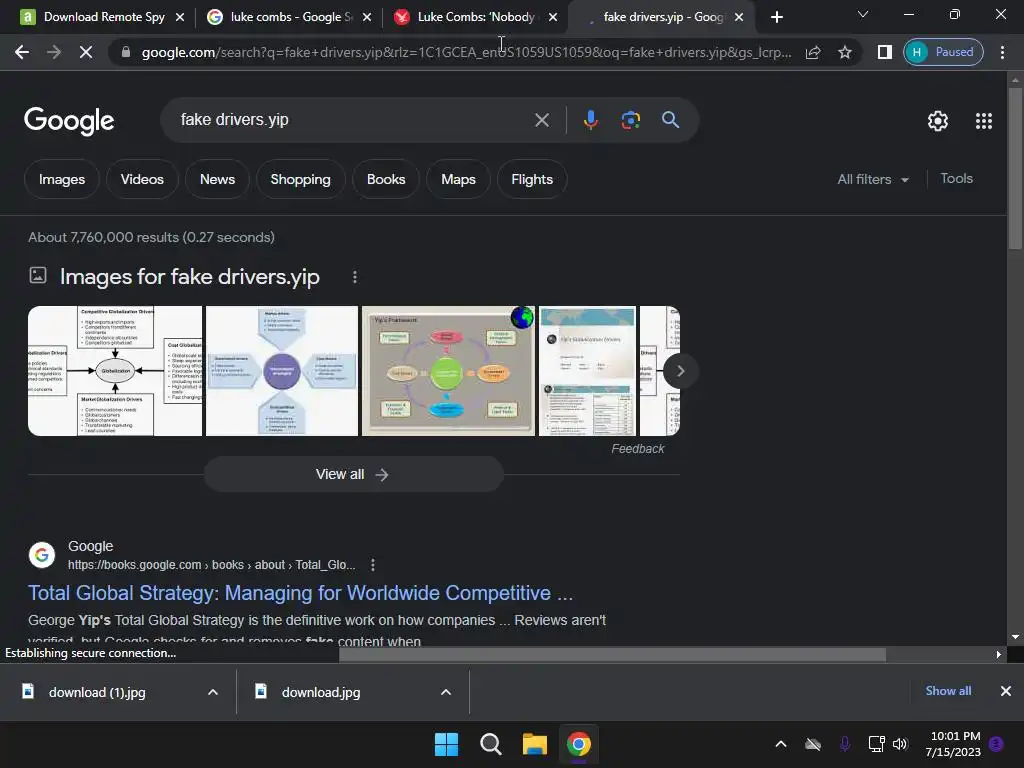The width and height of the screenshot is (1024, 768).
Task: Open the purple circle diagram thumbnail
Action: [282, 371]
